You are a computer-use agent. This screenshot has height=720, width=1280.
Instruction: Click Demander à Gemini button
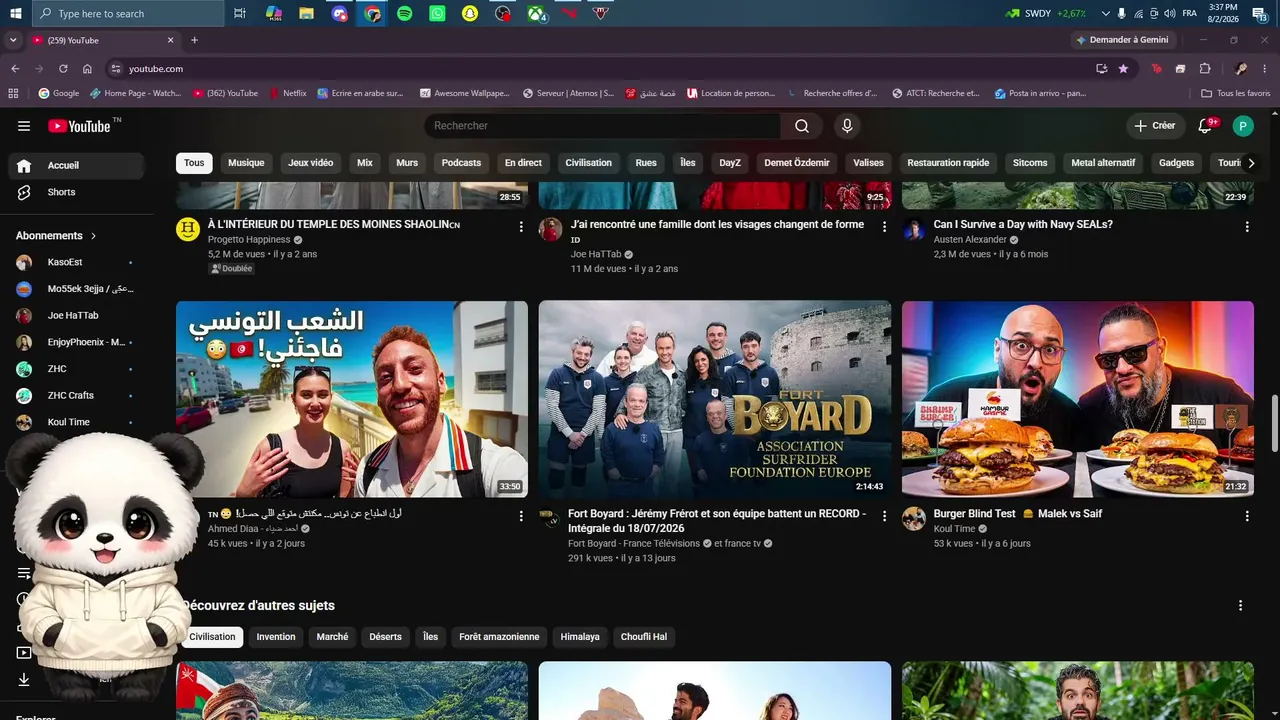1121,40
